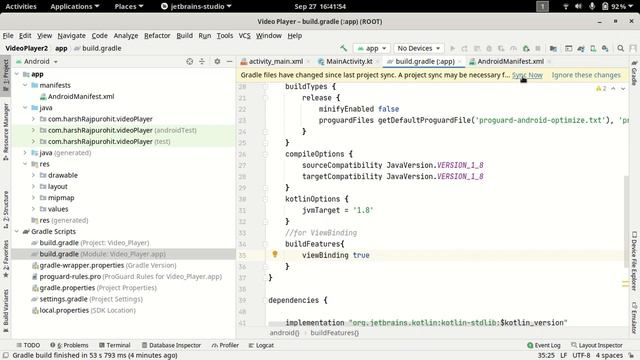Screen dimensions: 640x360
Task: Open Project Structure icon in toolbar
Action: pos(553,48)
